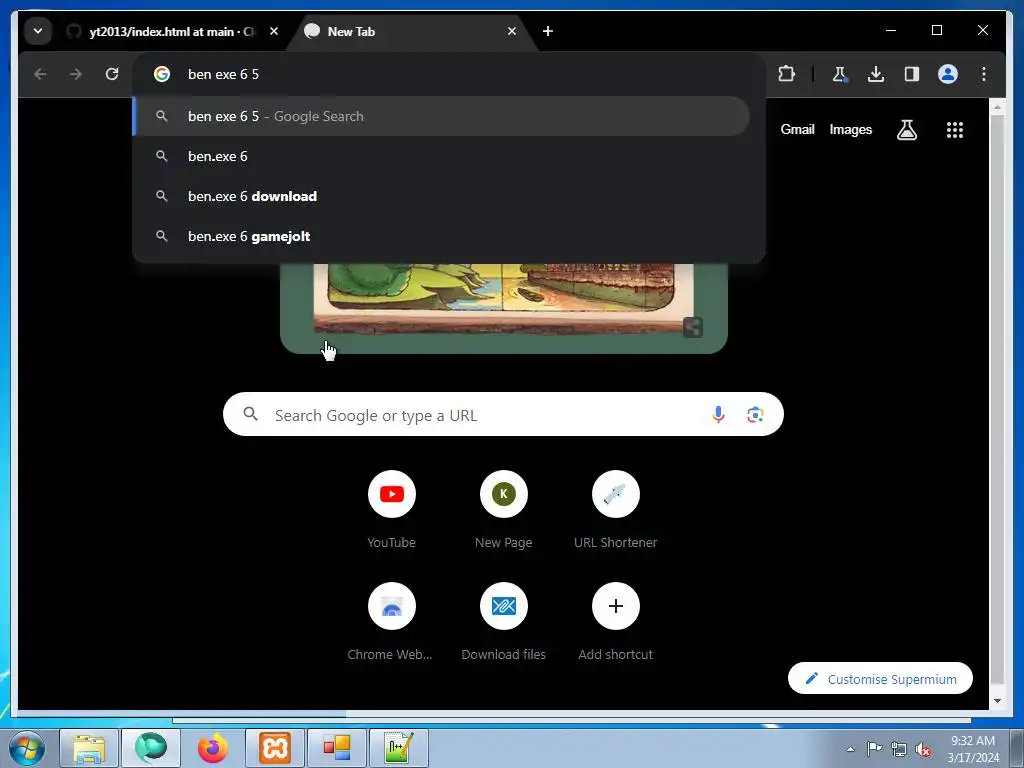Open Google Images link

850,129
